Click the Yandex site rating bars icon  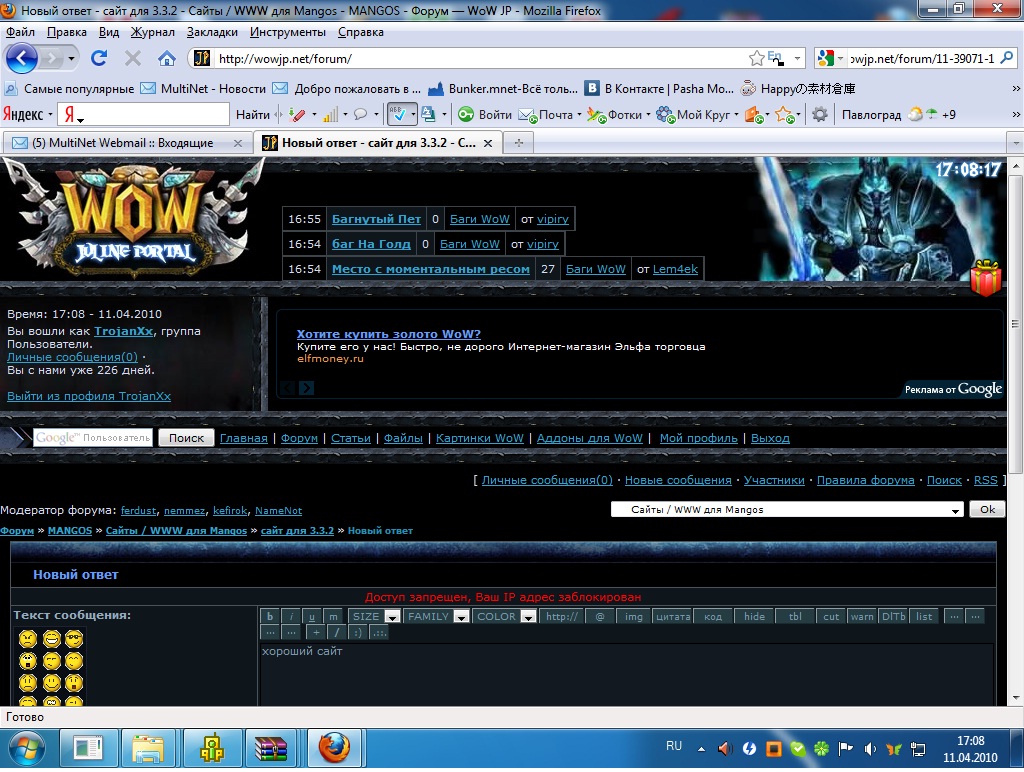click(331, 115)
